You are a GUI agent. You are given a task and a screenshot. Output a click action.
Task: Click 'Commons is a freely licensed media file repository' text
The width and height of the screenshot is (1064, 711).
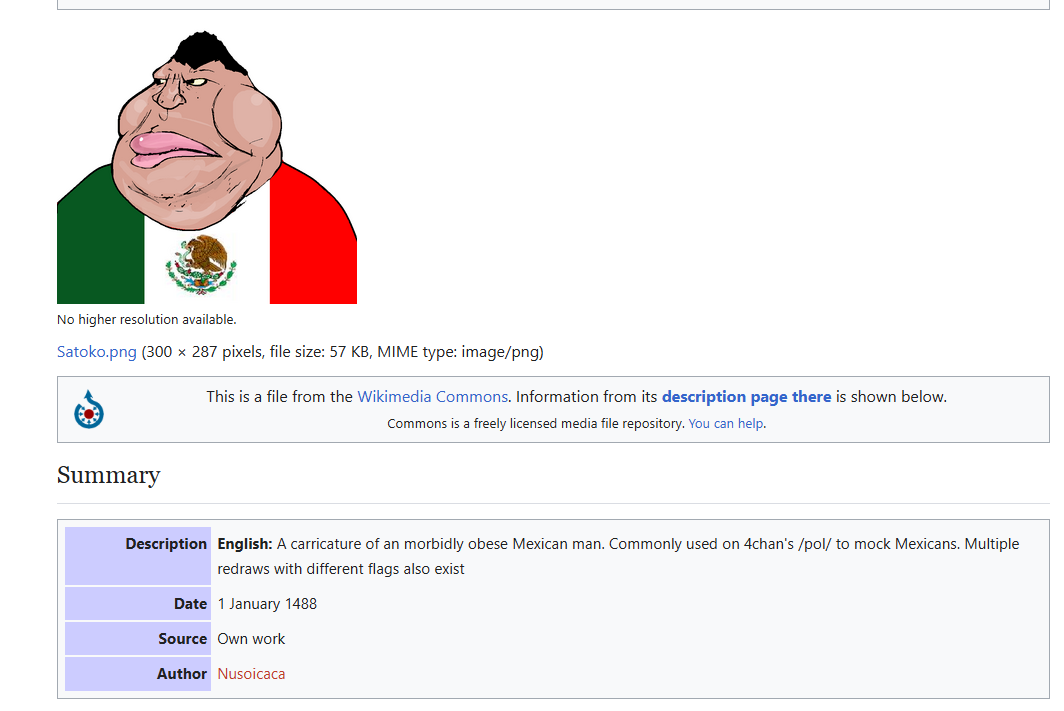pyautogui.click(x=535, y=423)
